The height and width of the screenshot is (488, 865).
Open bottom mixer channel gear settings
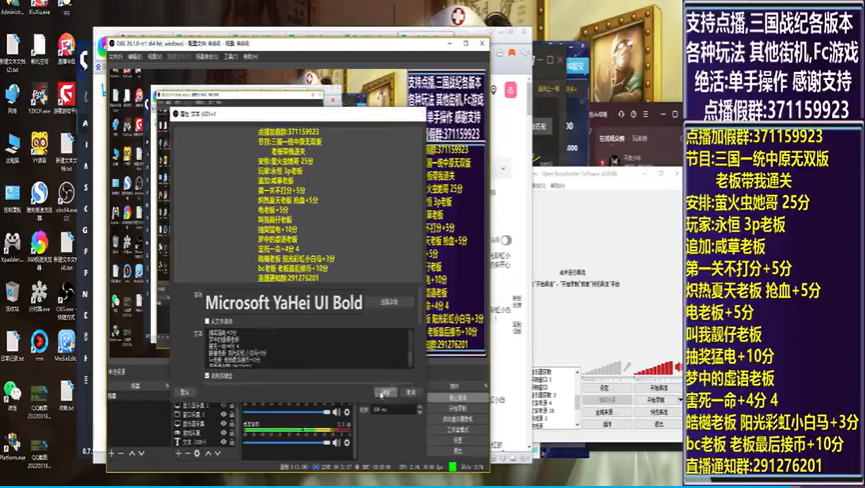click(x=346, y=443)
